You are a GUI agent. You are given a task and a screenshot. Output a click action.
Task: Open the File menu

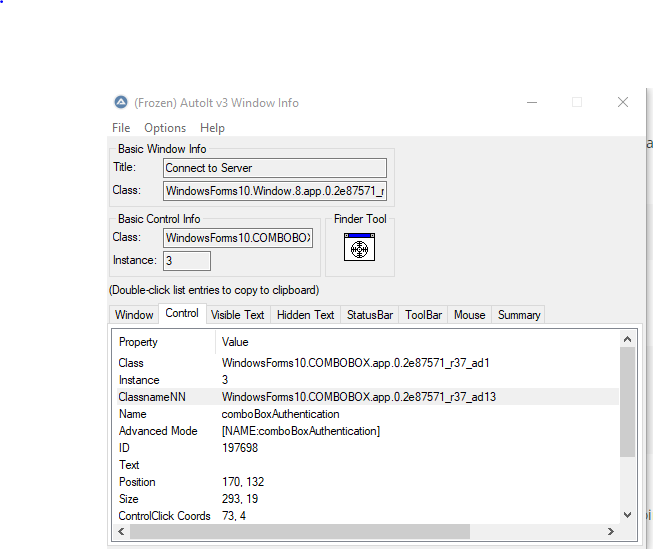point(121,128)
